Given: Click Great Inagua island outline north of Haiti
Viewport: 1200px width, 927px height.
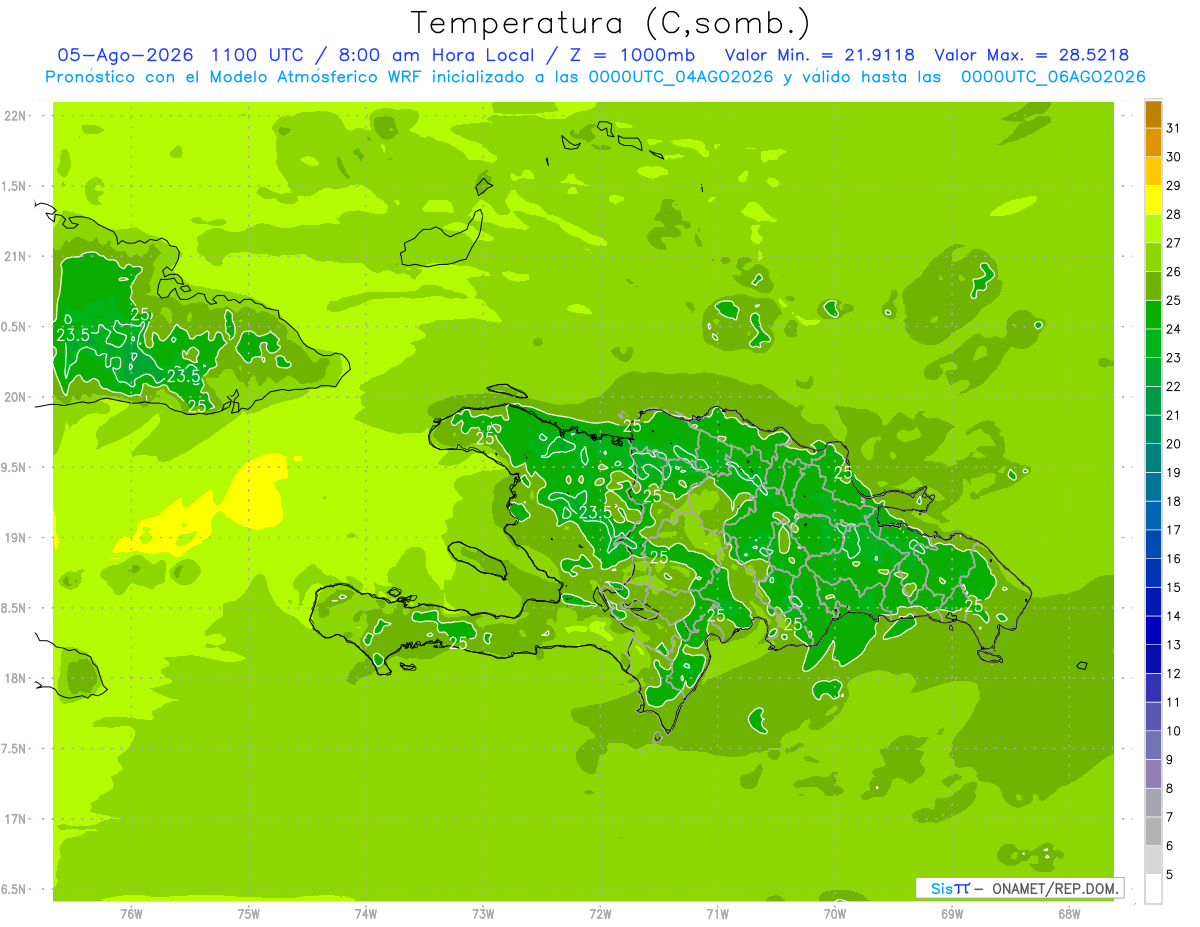Looking at the screenshot, I should [442, 239].
